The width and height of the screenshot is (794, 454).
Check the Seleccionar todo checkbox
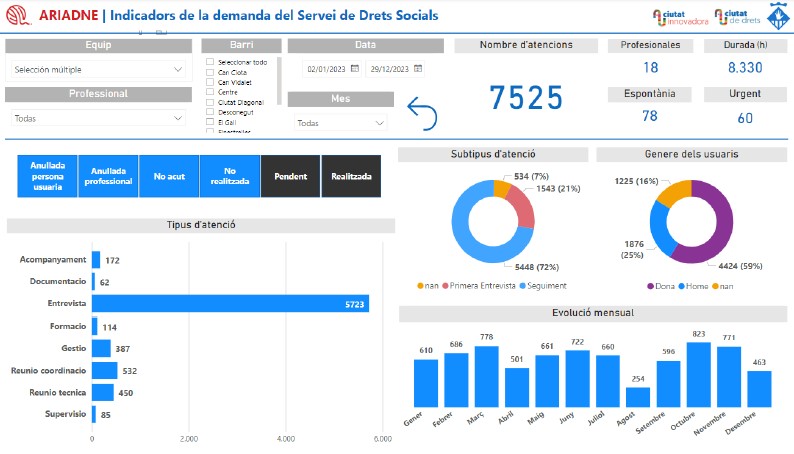coord(209,62)
